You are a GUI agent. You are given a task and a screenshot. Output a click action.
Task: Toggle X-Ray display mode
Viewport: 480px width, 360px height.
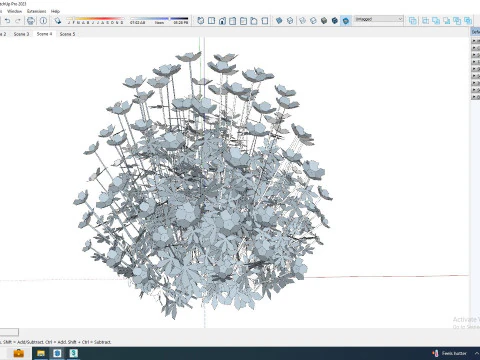pos(279,21)
